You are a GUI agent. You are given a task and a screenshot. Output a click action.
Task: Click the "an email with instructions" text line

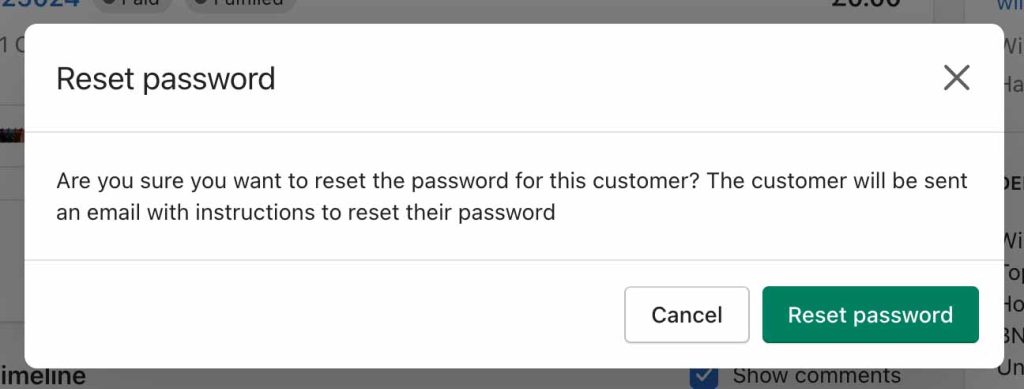coord(306,213)
